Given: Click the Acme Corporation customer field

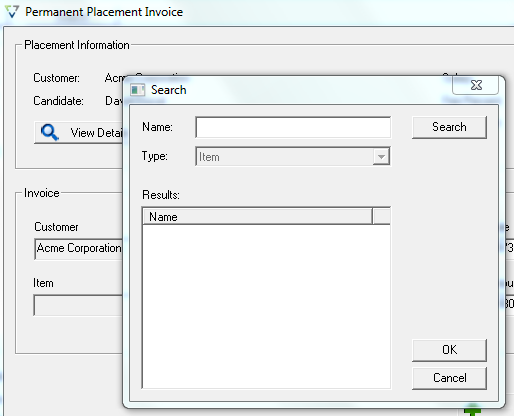Looking at the screenshot, I should pyautogui.click(x=79, y=249).
